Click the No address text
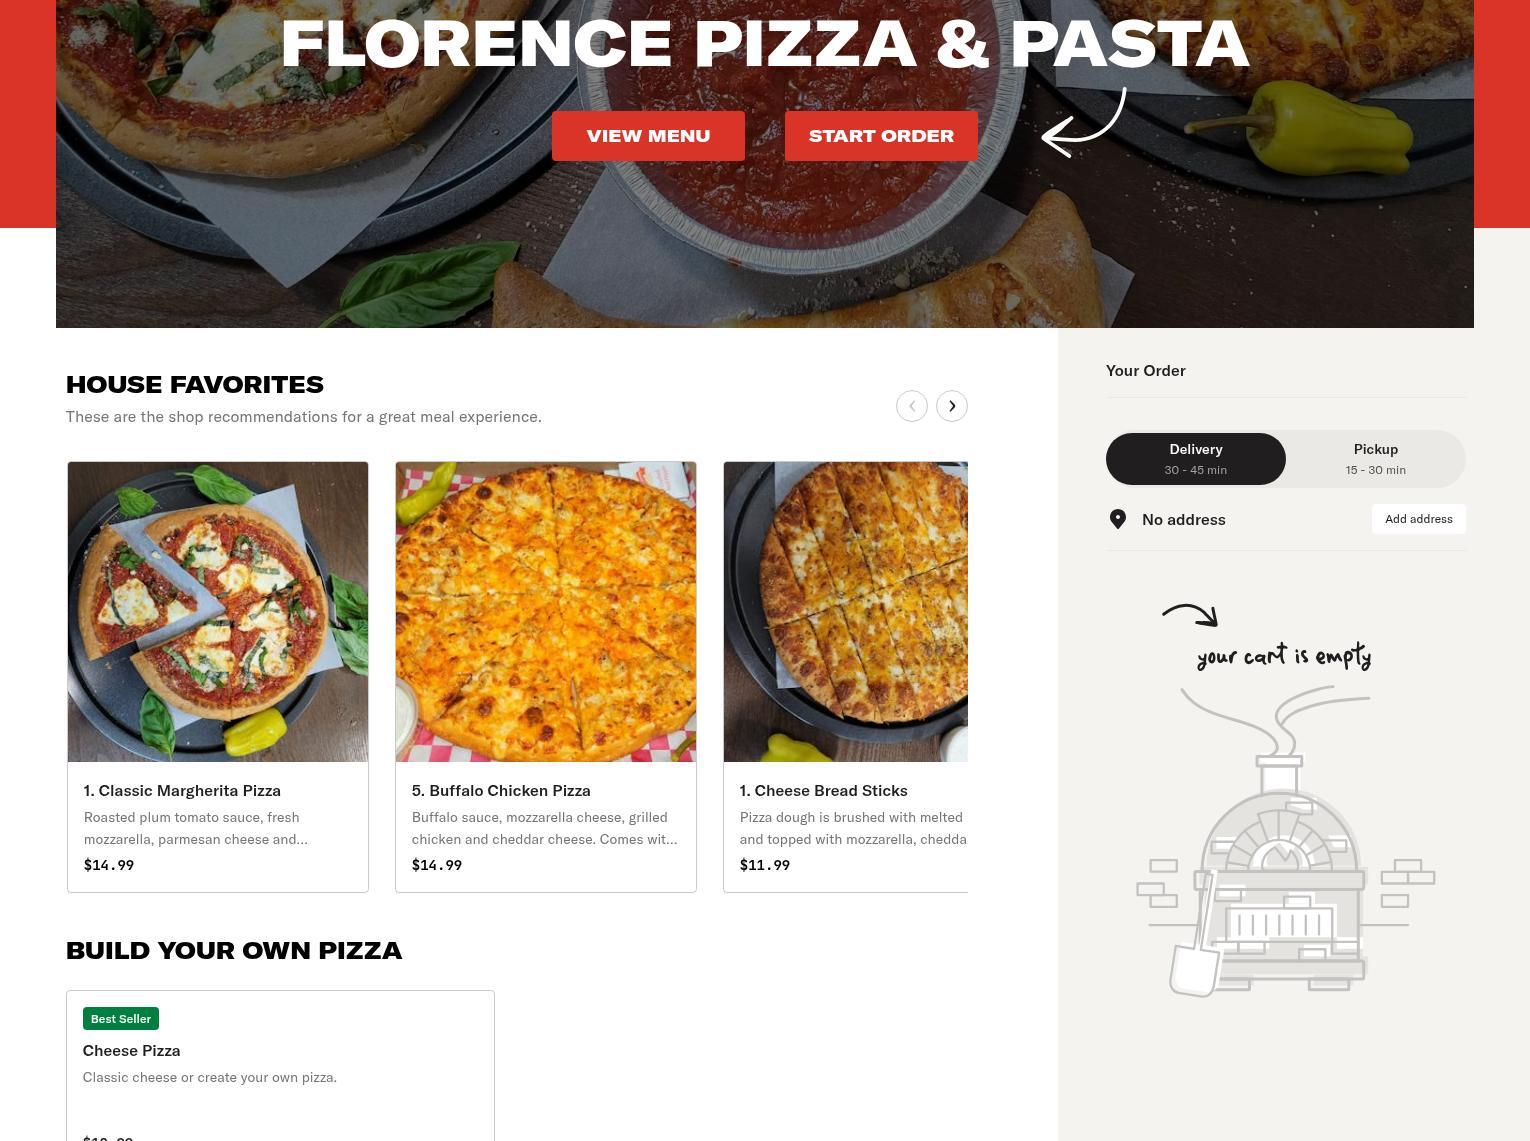Image resolution: width=1530 pixels, height=1141 pixels. point(1184,519)
